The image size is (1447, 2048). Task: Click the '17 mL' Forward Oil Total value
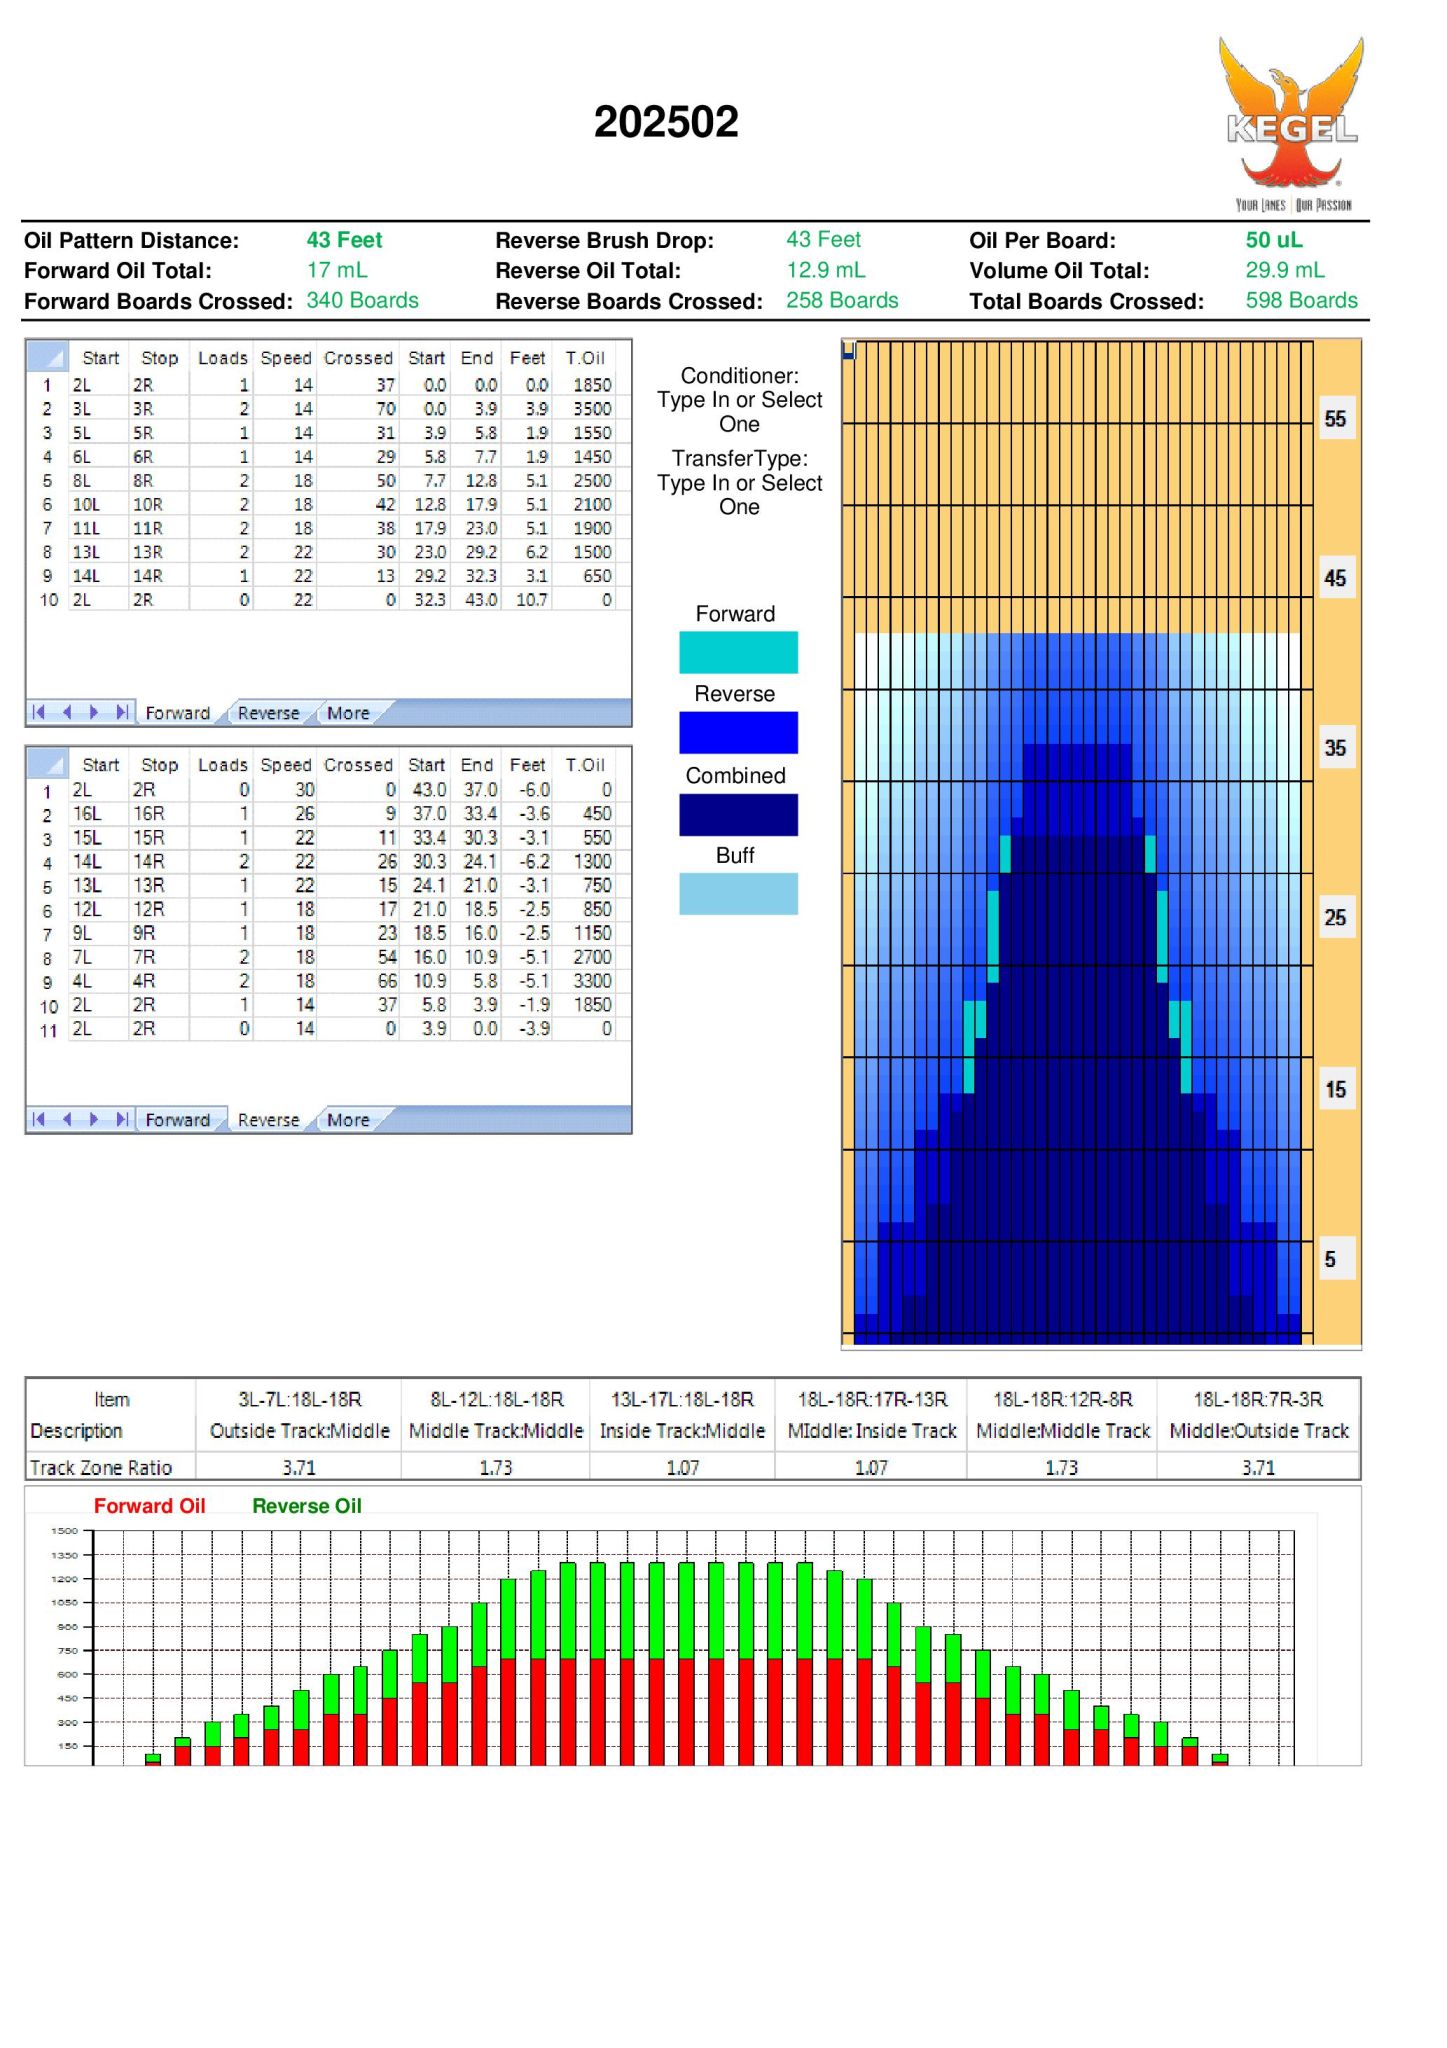pos(337,270)
